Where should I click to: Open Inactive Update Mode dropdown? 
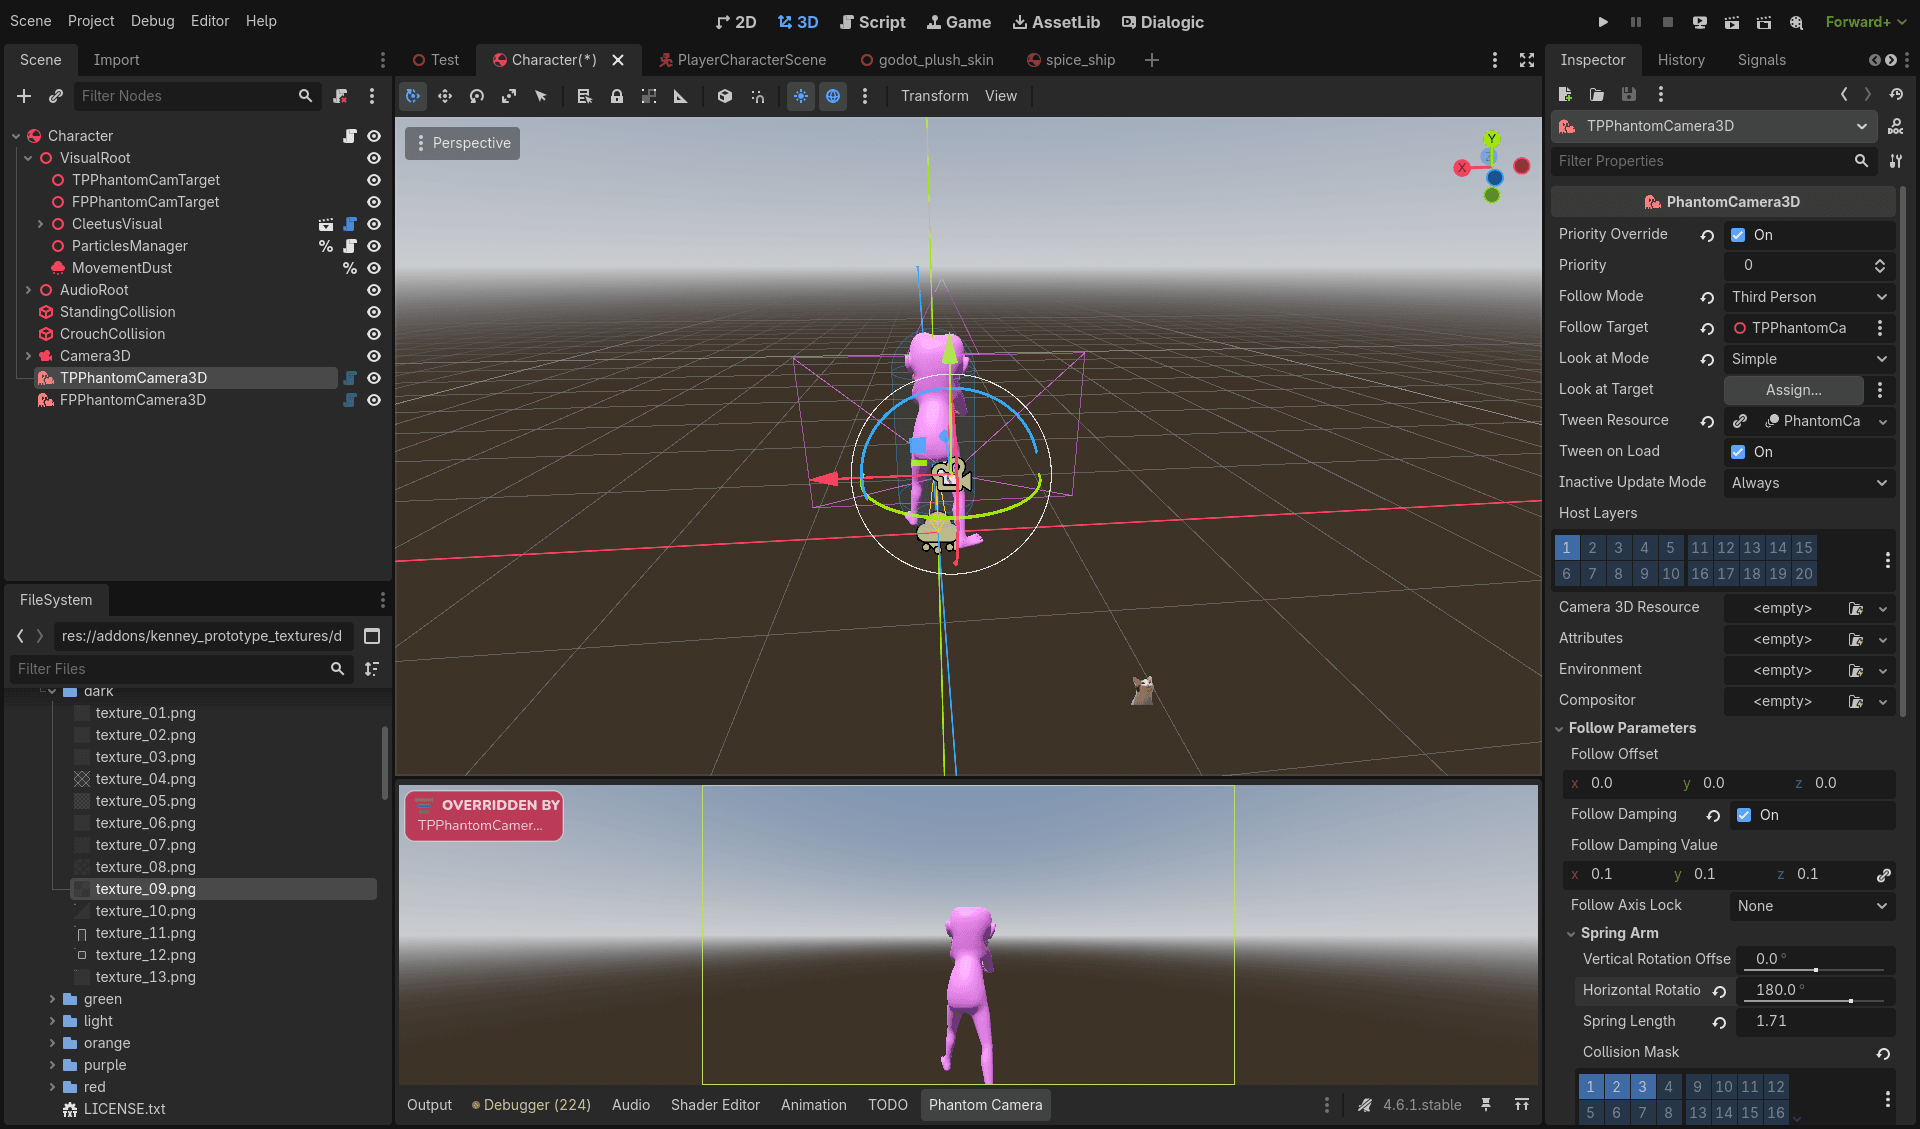[1809, 483]
